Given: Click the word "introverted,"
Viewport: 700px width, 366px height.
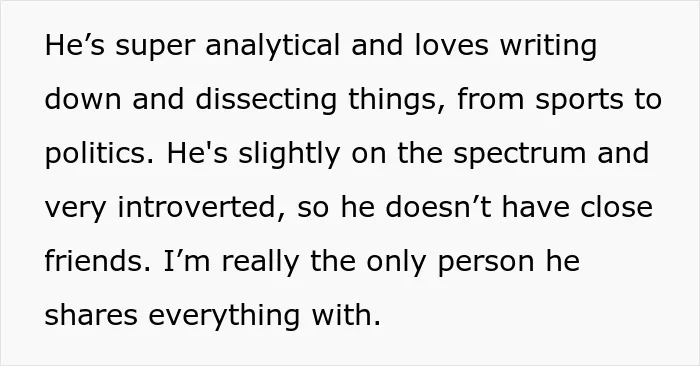Looking at the screenshot, I should [x=202, y=208].
